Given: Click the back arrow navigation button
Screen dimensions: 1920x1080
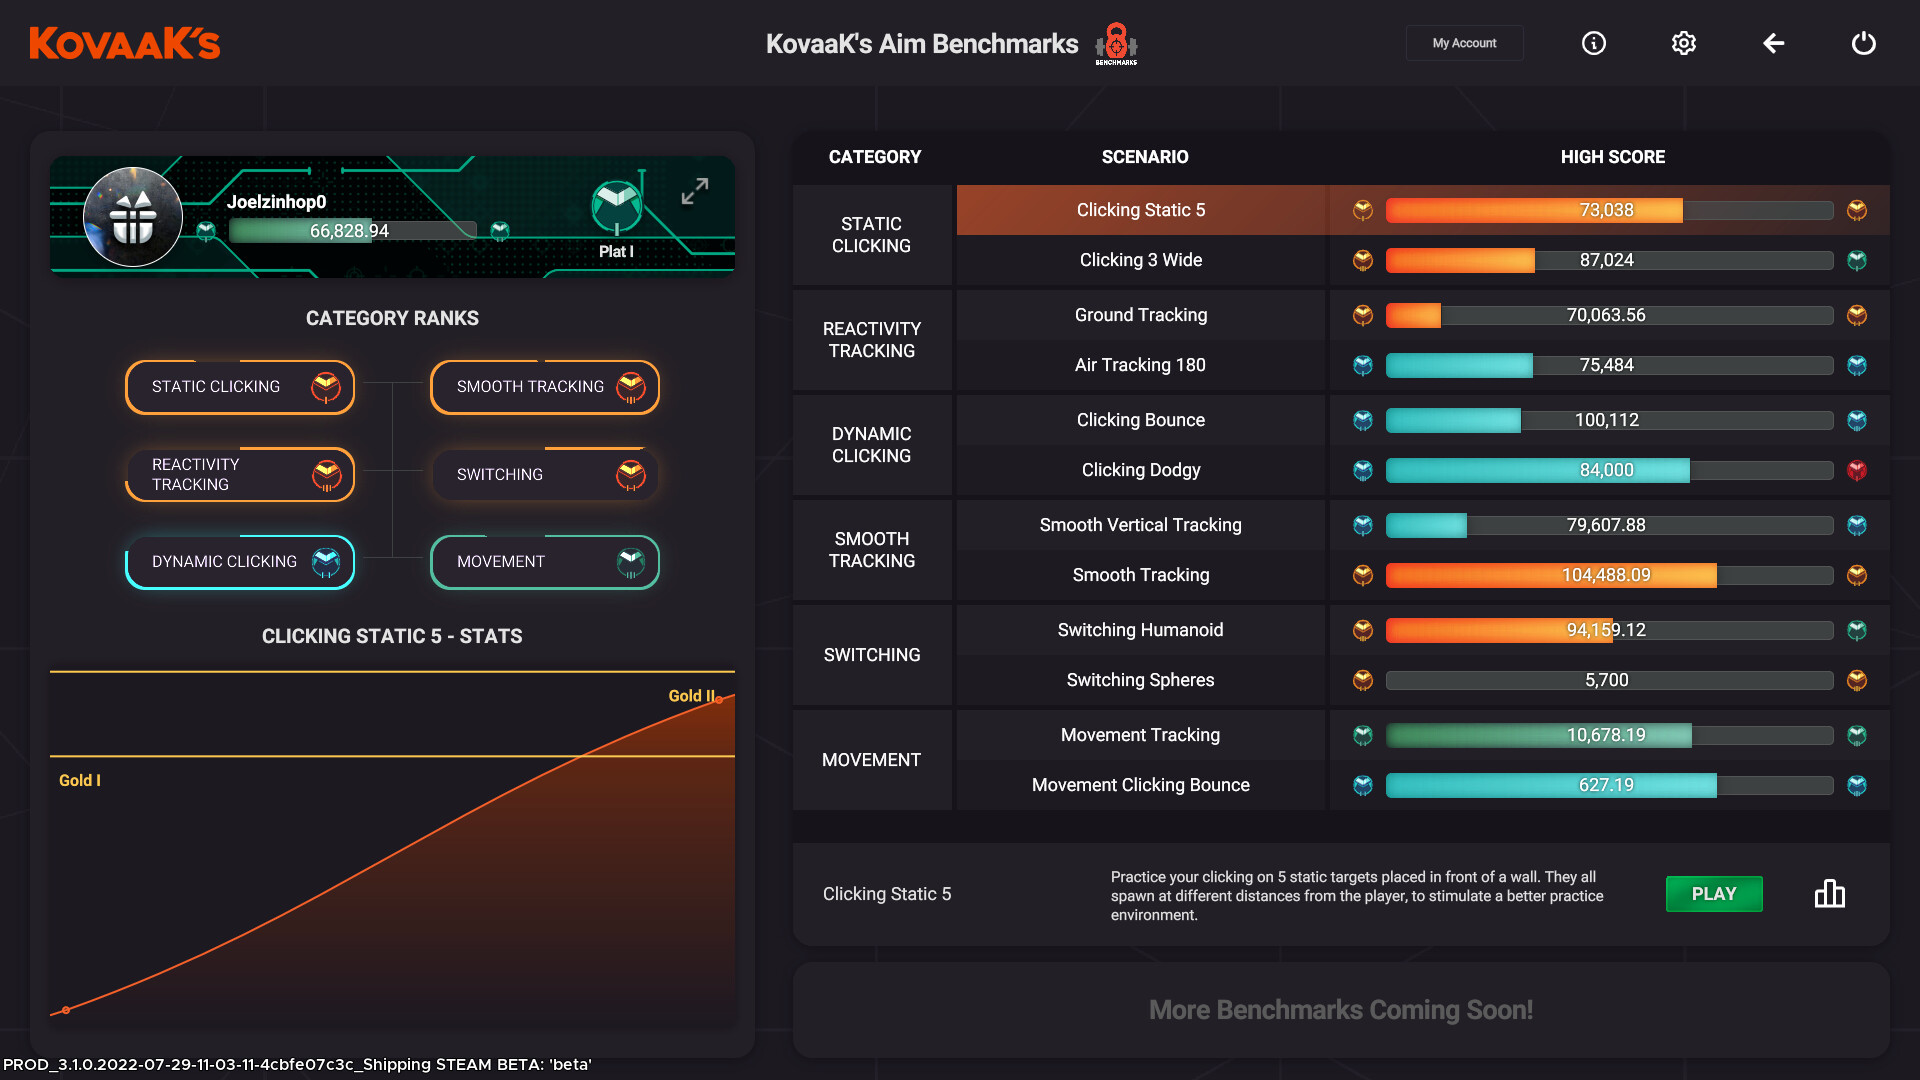Looking at the screenshot, I should (1774, 44).
